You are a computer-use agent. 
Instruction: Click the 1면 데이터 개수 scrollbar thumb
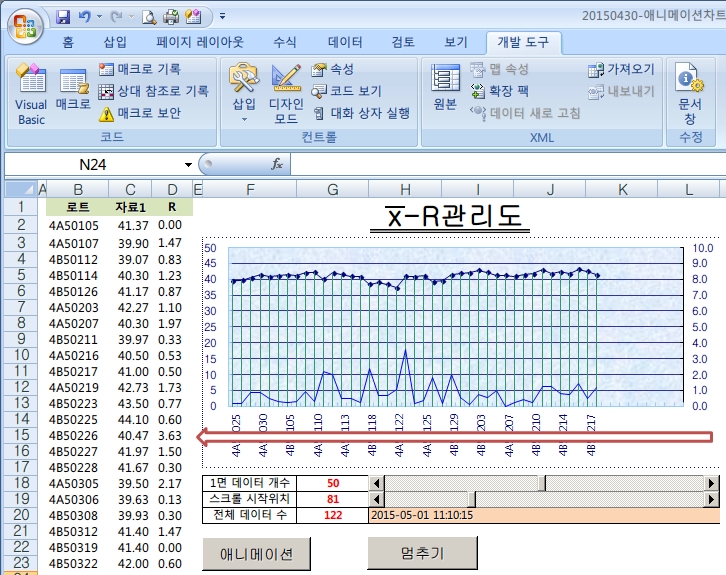tap(542, 483)
